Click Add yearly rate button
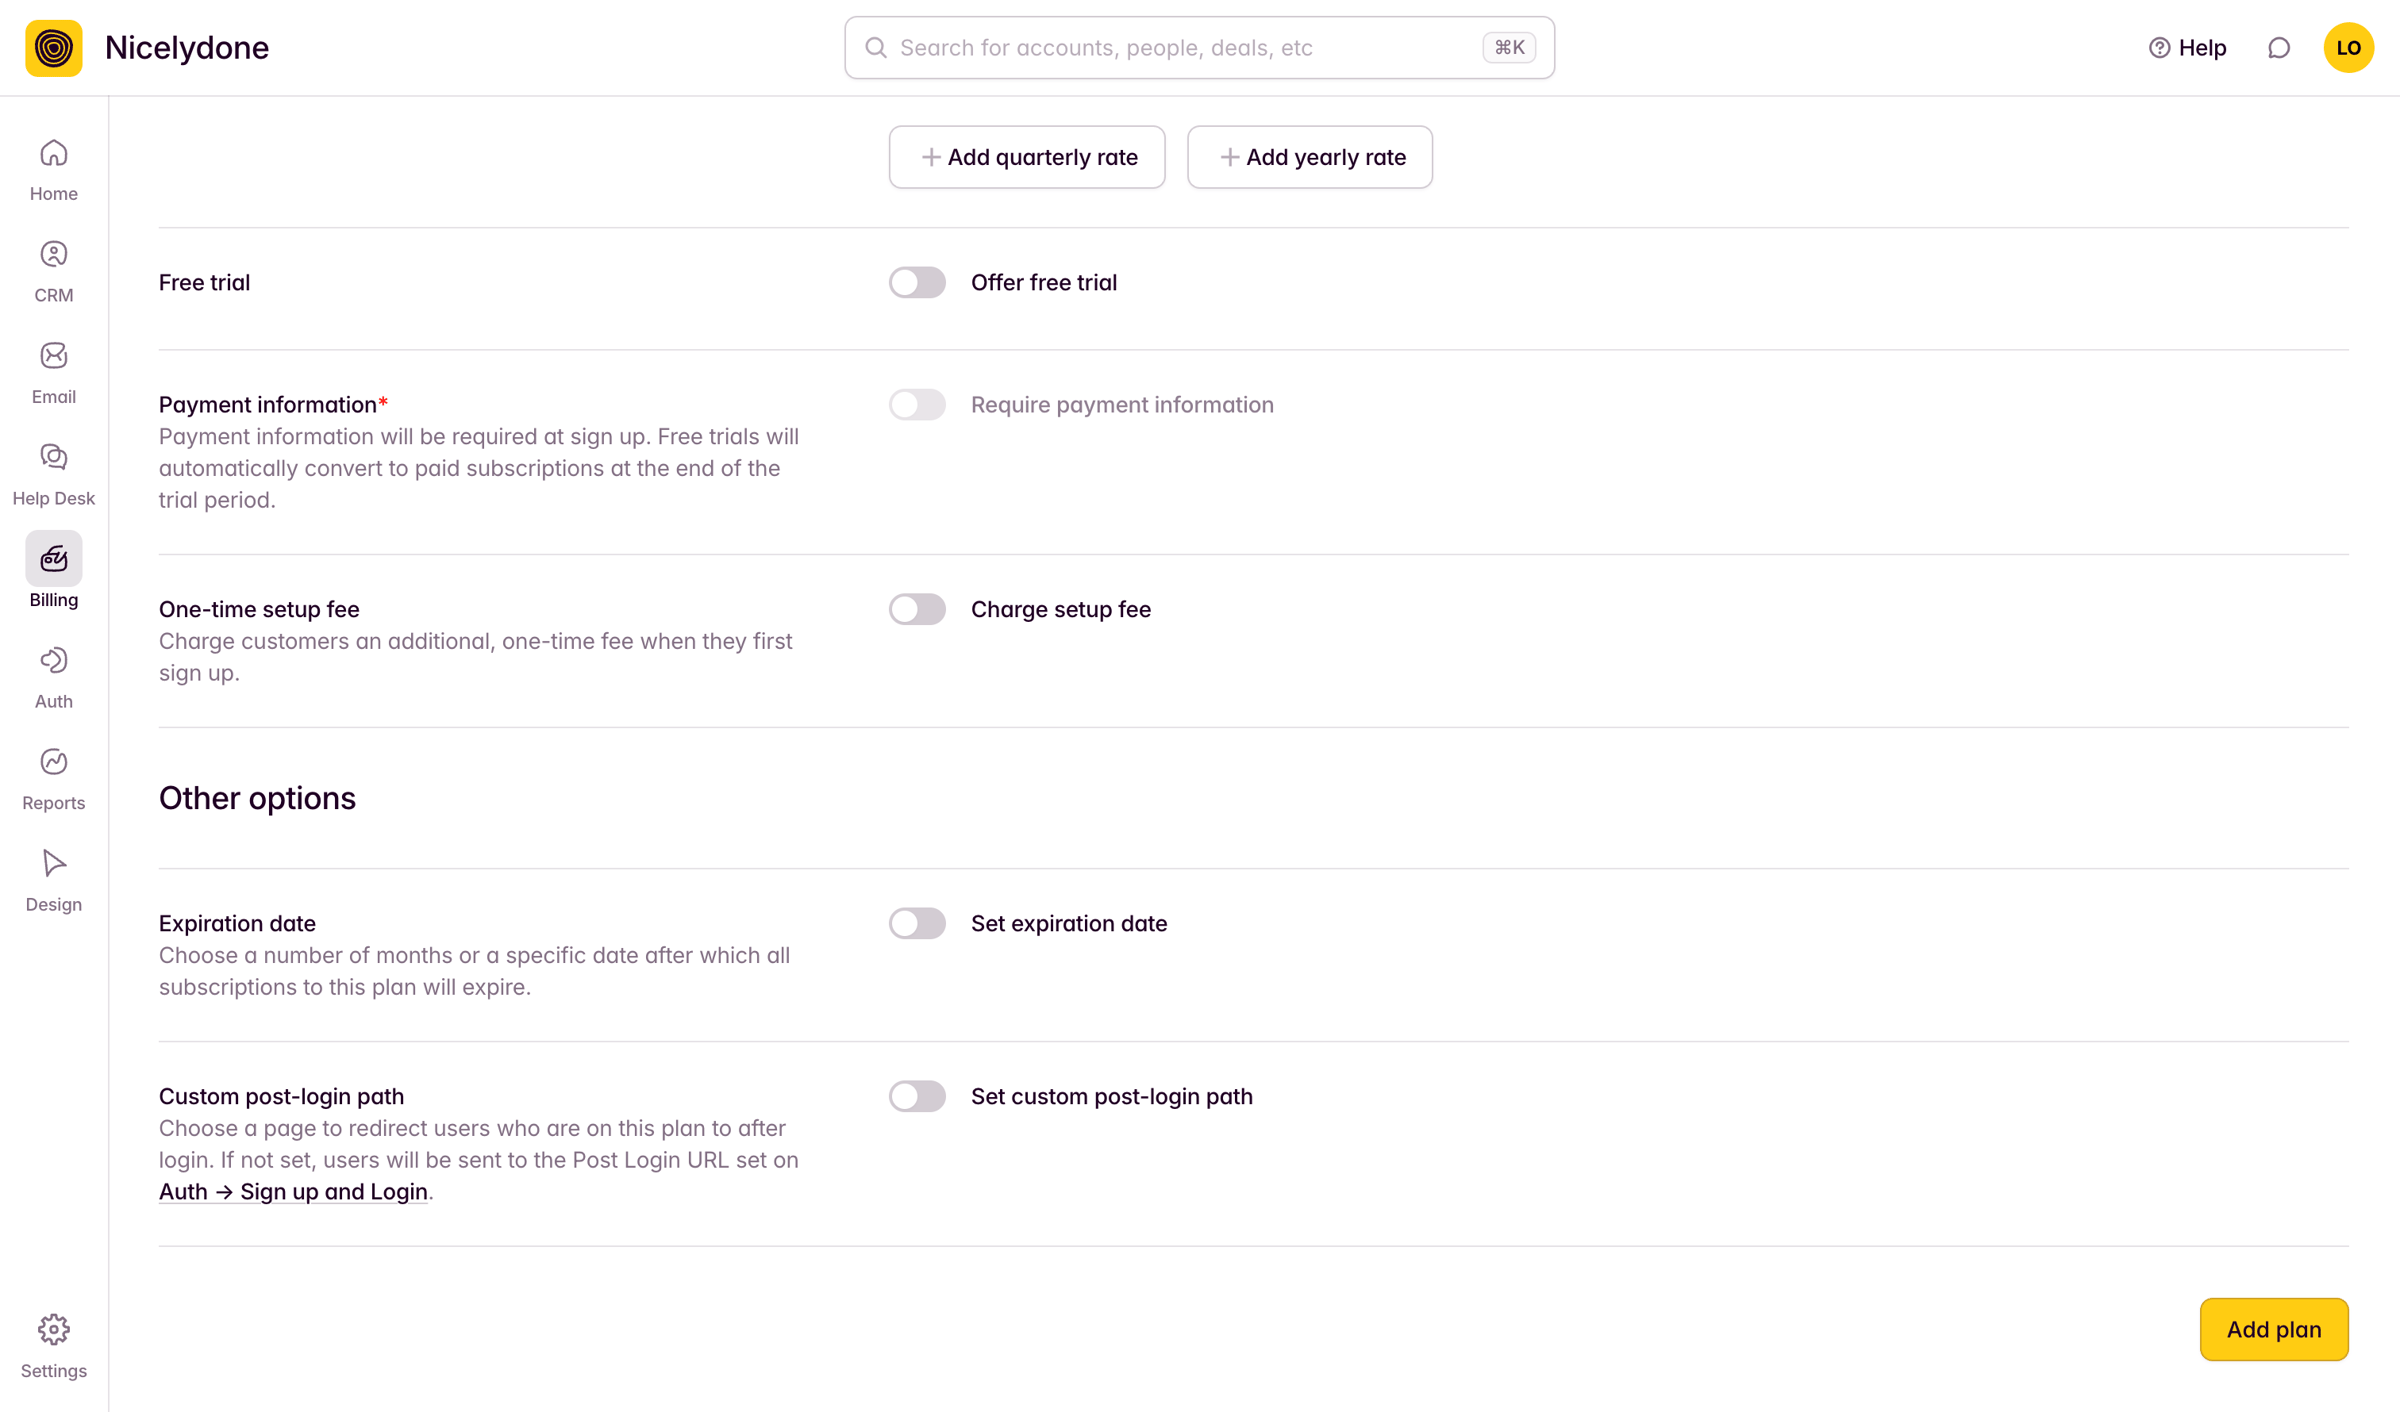This screenshot has height=1412, width=2400. [x=1310, y=157]
